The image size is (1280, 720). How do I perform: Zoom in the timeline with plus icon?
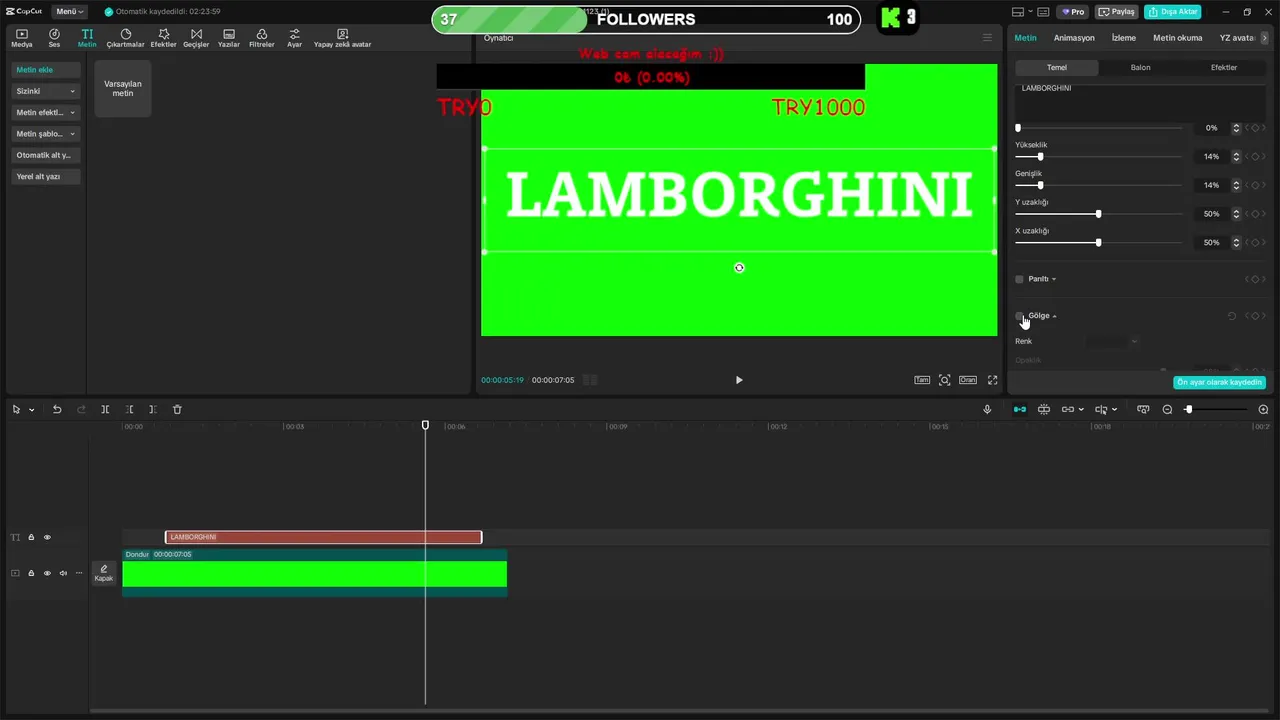point(1263,409)
